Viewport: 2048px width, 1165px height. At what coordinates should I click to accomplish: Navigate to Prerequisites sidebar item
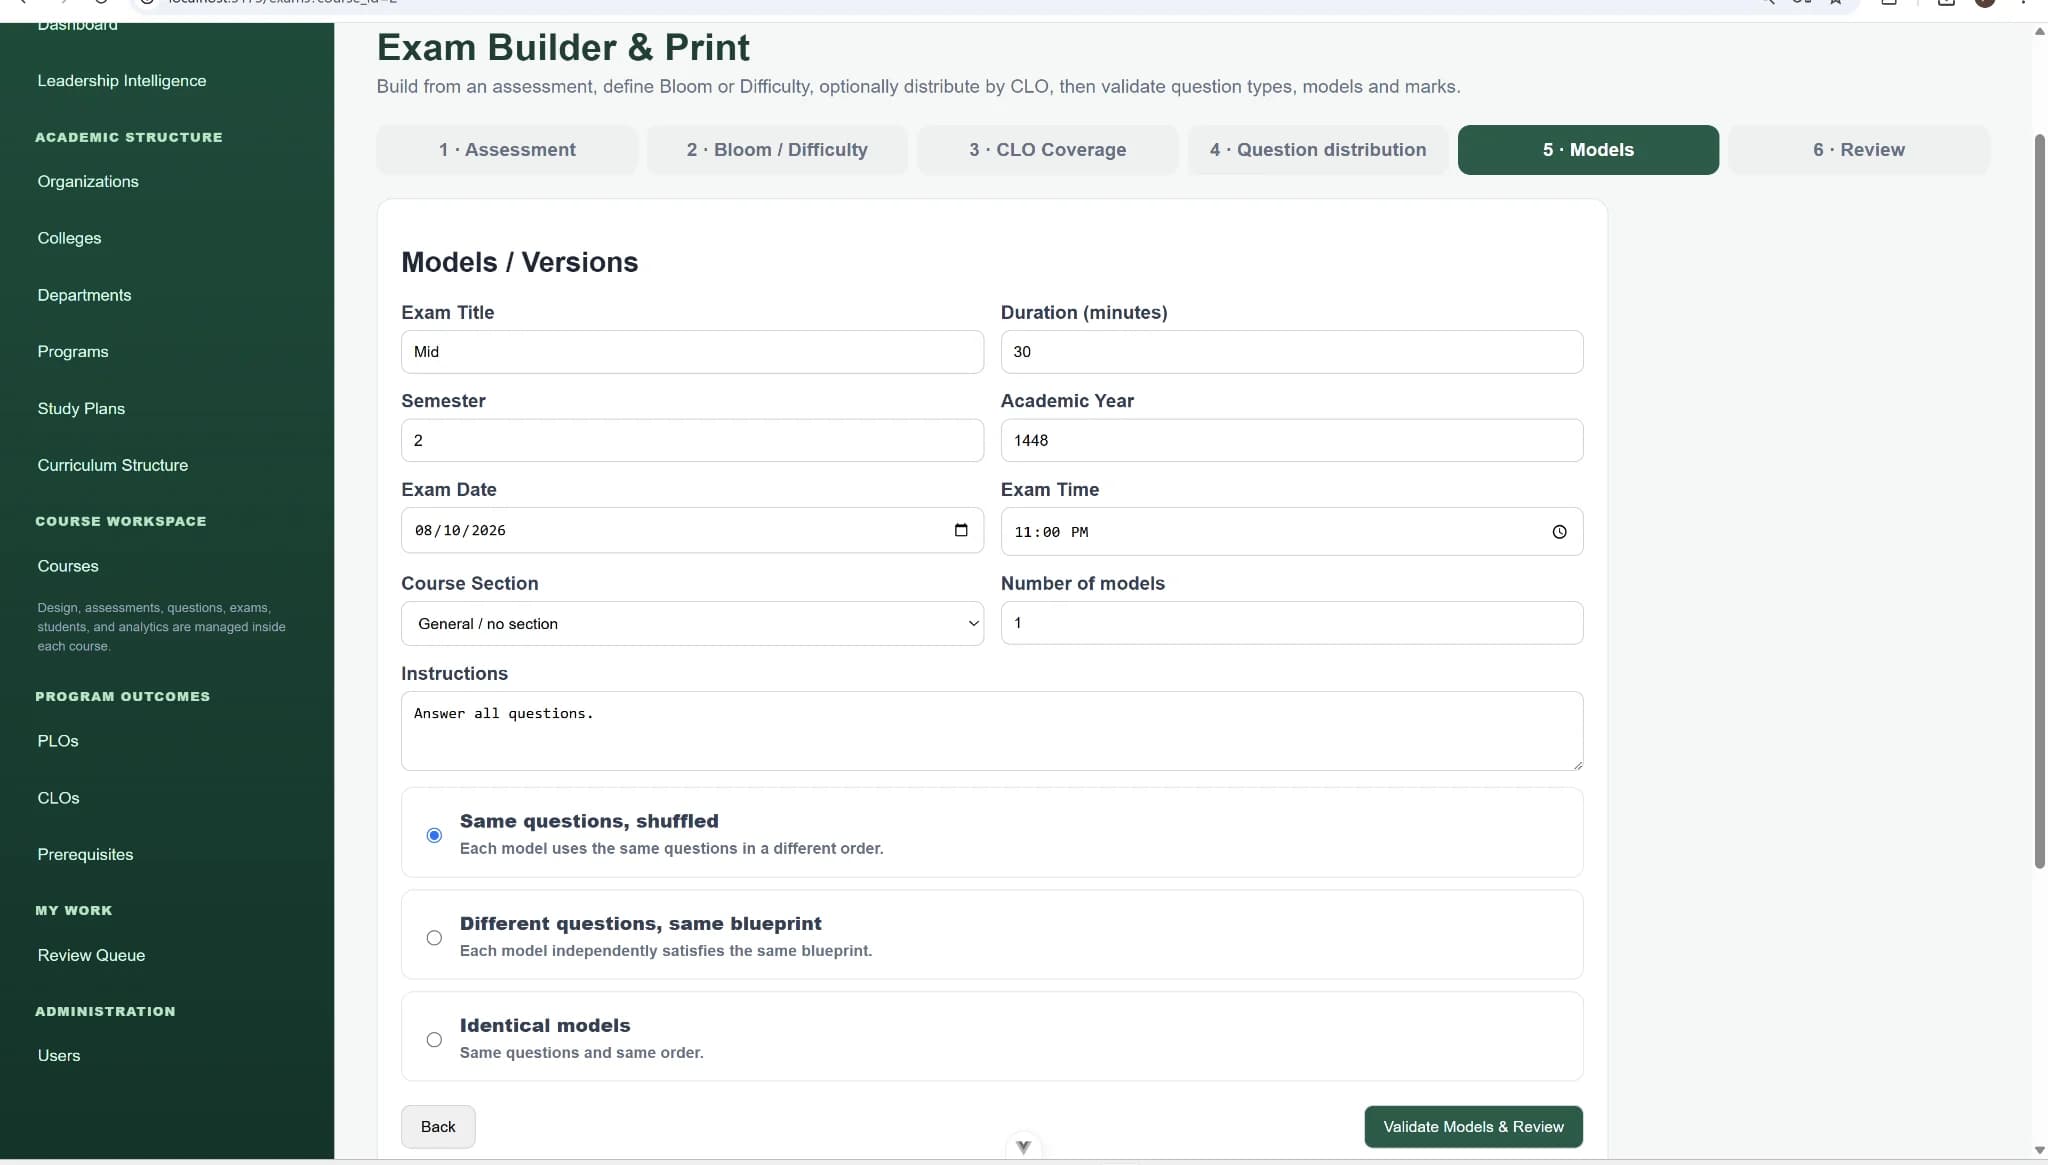(x=85, y=854)
